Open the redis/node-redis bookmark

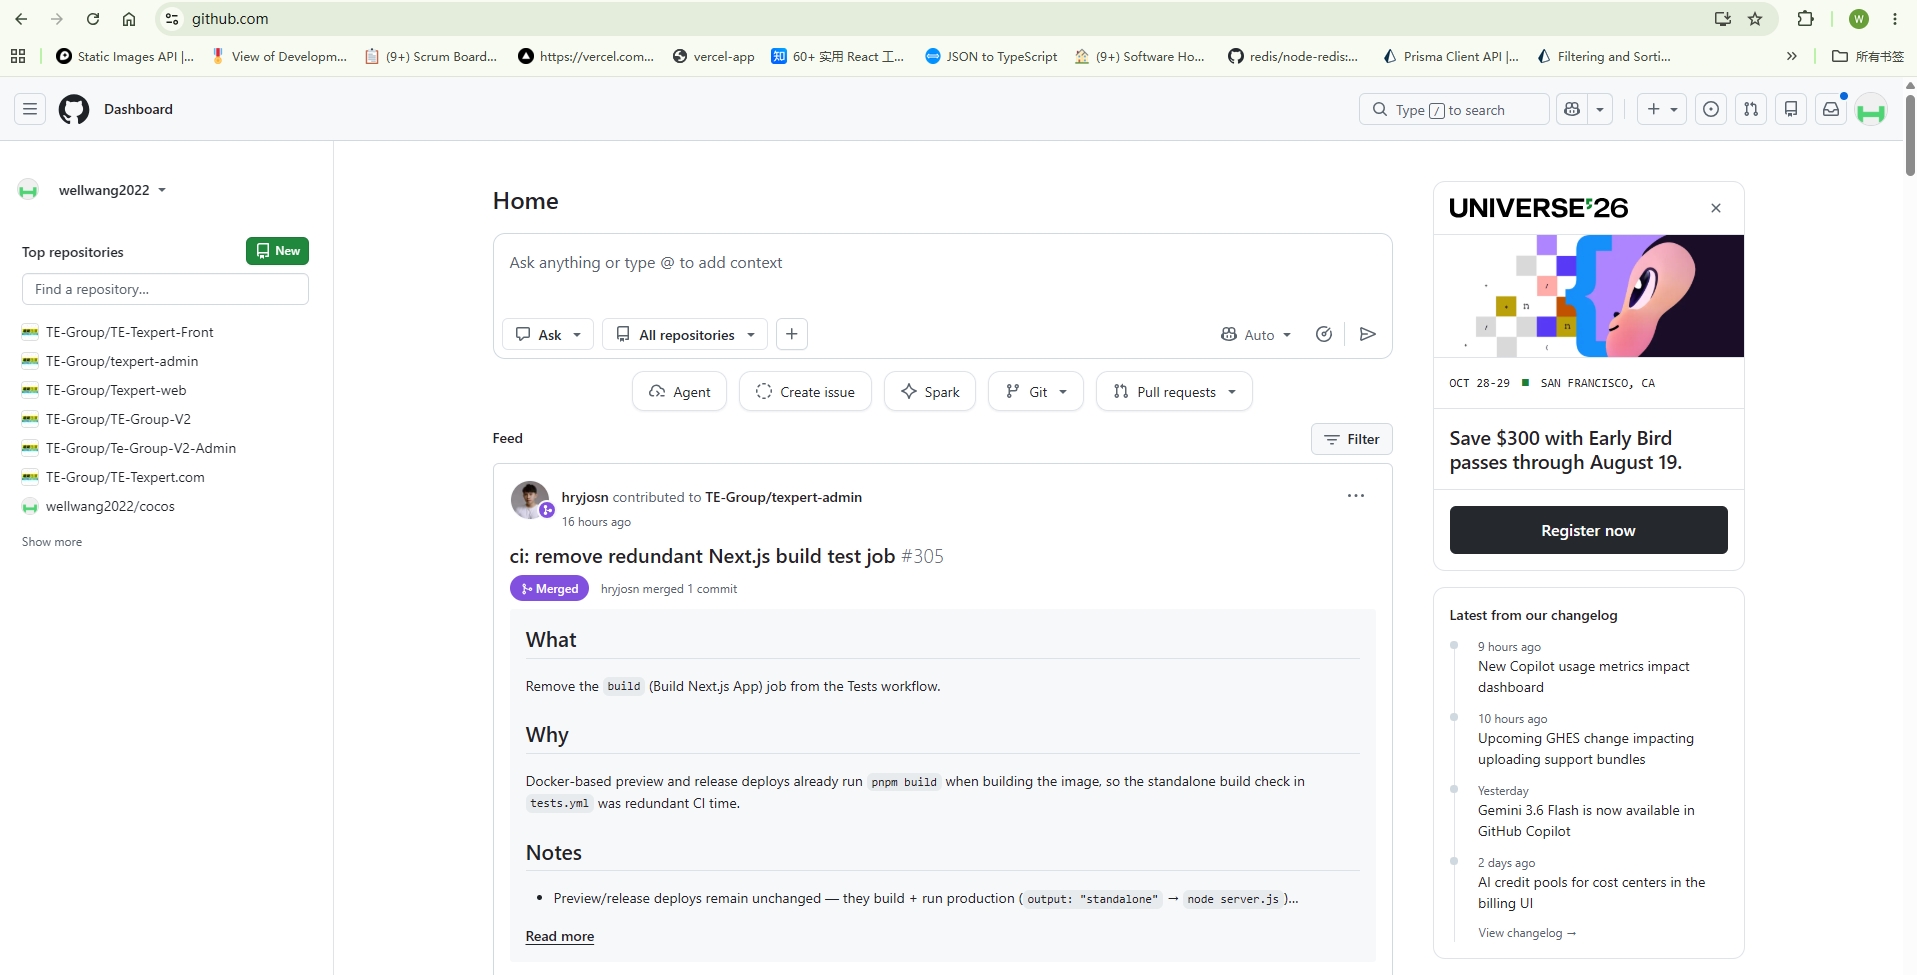[1294, 56]
